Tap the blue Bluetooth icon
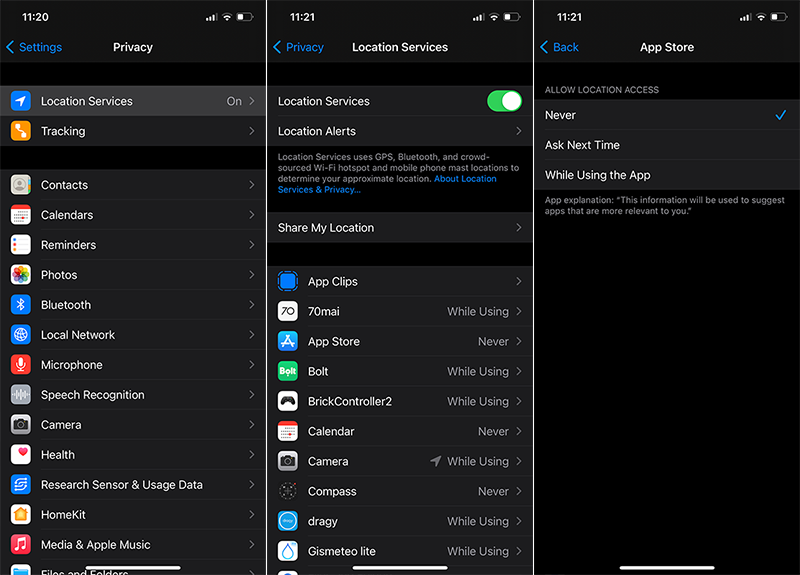The width and height of the screenshot is (800, 575). tap(21, 305)
